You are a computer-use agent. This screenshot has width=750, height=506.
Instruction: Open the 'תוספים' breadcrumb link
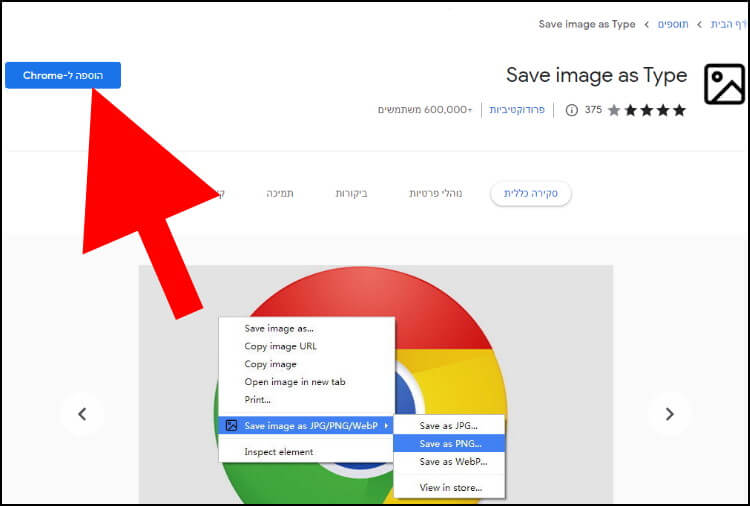(x=673, y=24)
